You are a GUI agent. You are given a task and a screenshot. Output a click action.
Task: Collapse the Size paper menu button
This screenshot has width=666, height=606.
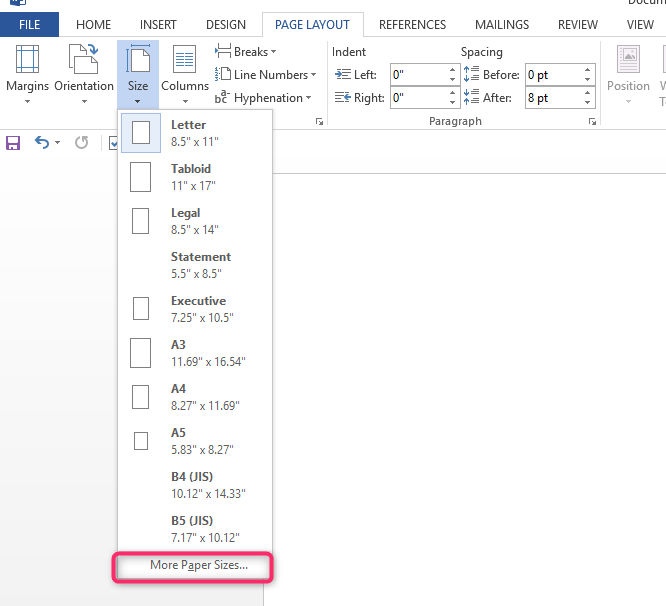(x=138, y=74)
